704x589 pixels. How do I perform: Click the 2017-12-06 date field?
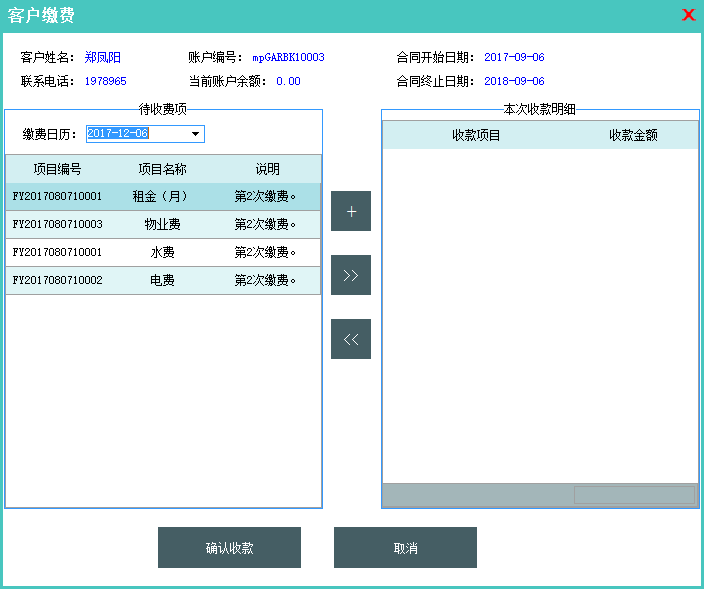[135, 134]
